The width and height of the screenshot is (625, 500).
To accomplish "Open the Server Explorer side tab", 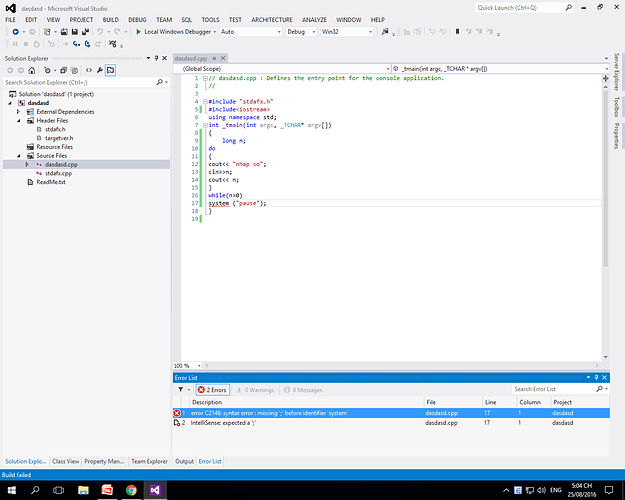I will click(617, 72).
